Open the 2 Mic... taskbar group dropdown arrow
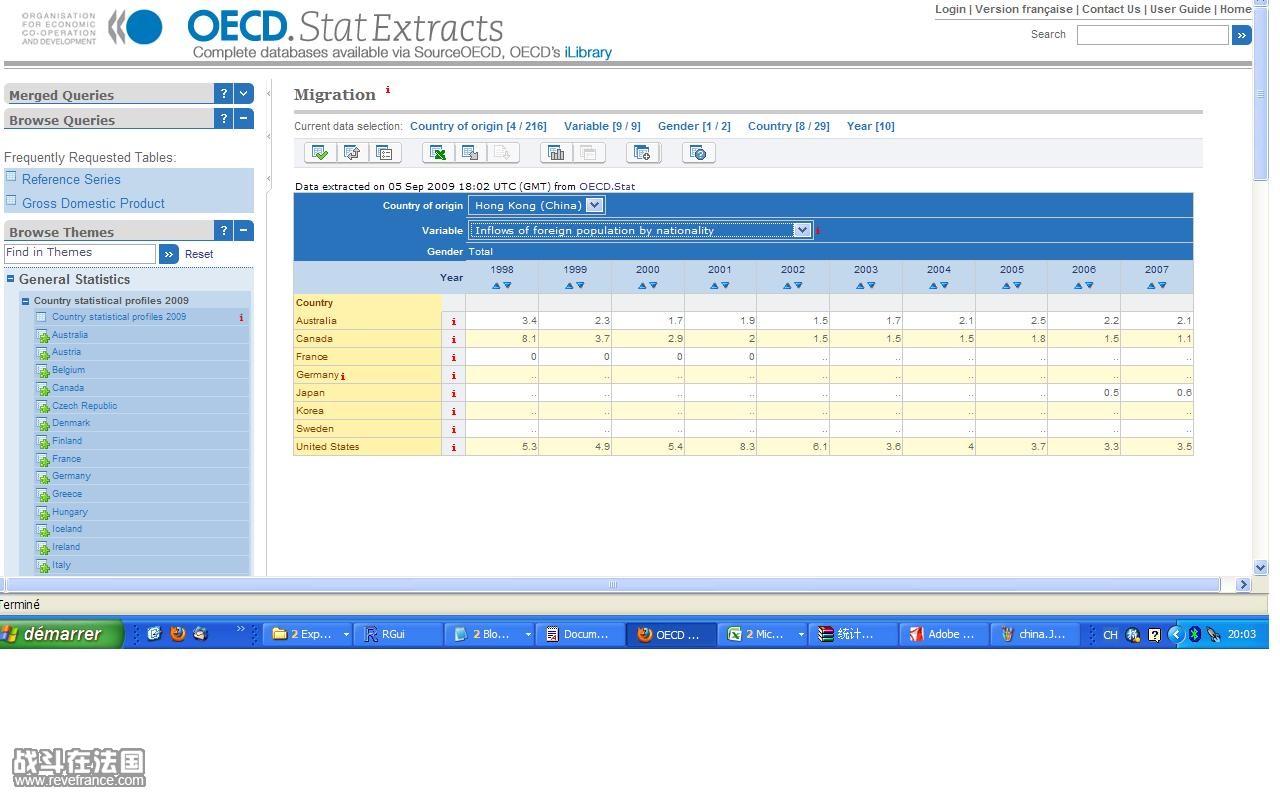 coord(801,635)
